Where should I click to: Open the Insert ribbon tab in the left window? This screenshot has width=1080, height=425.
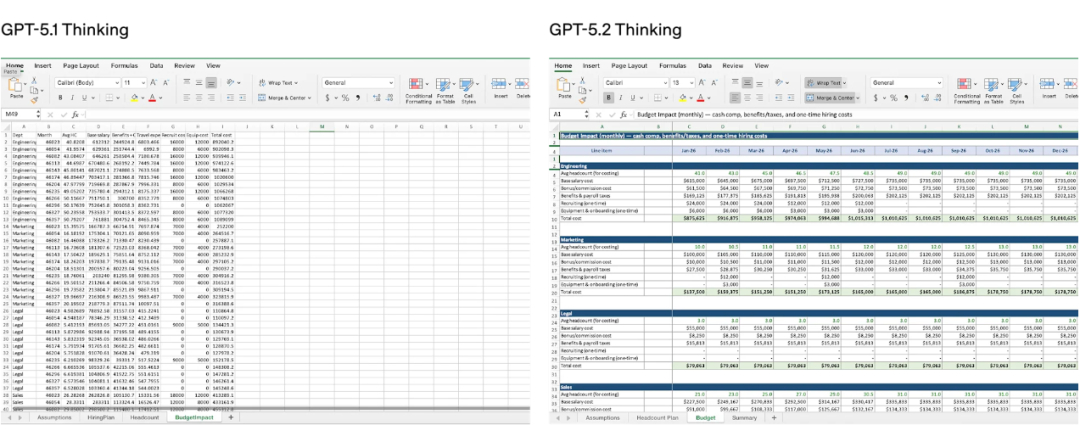pyautogui.click(x=43, y=65)
